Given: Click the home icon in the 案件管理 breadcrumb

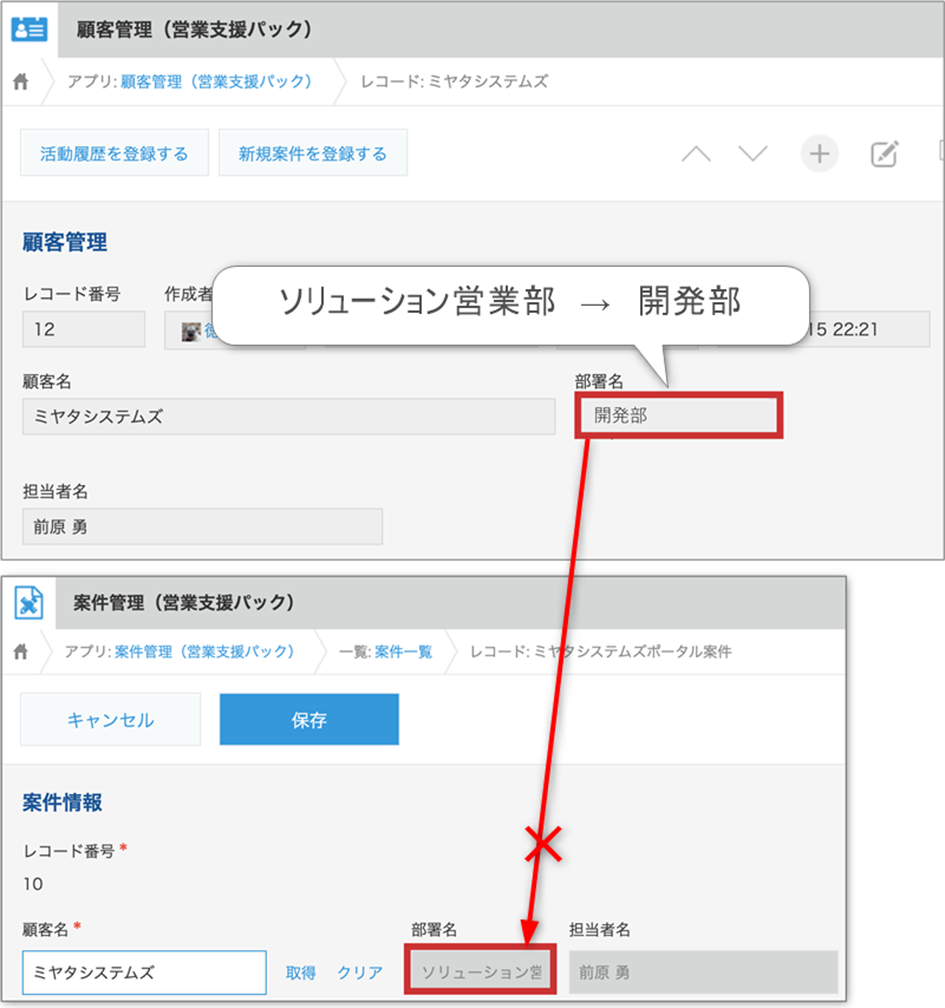Looking at the screenshot, I should (20, 652).
